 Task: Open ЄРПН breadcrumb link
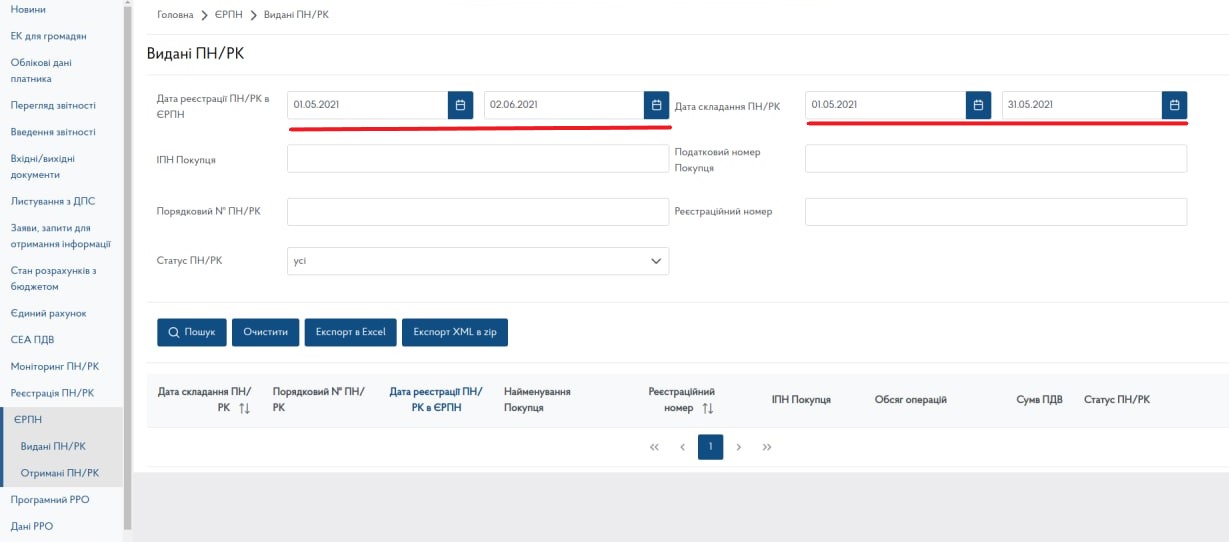tap(227, 15)
